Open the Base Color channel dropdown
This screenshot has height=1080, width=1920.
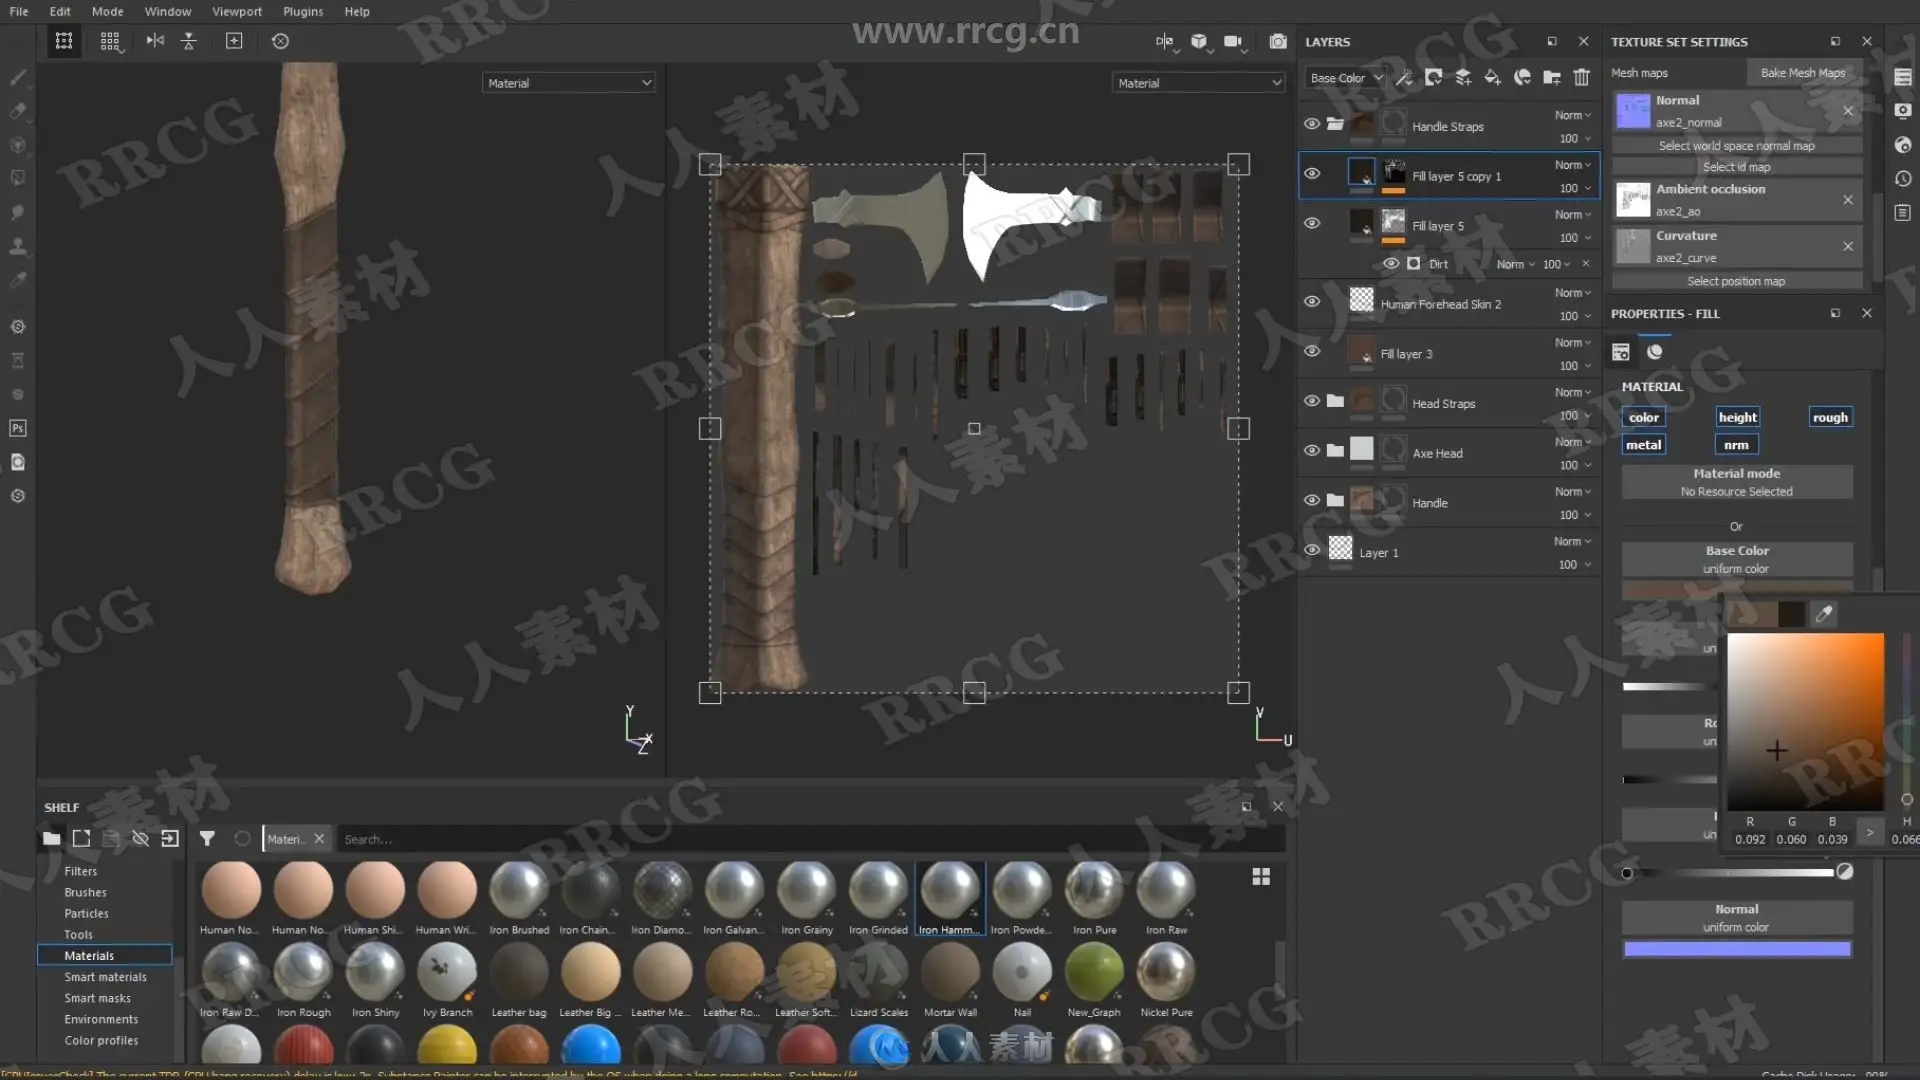tap(1345, 77)
